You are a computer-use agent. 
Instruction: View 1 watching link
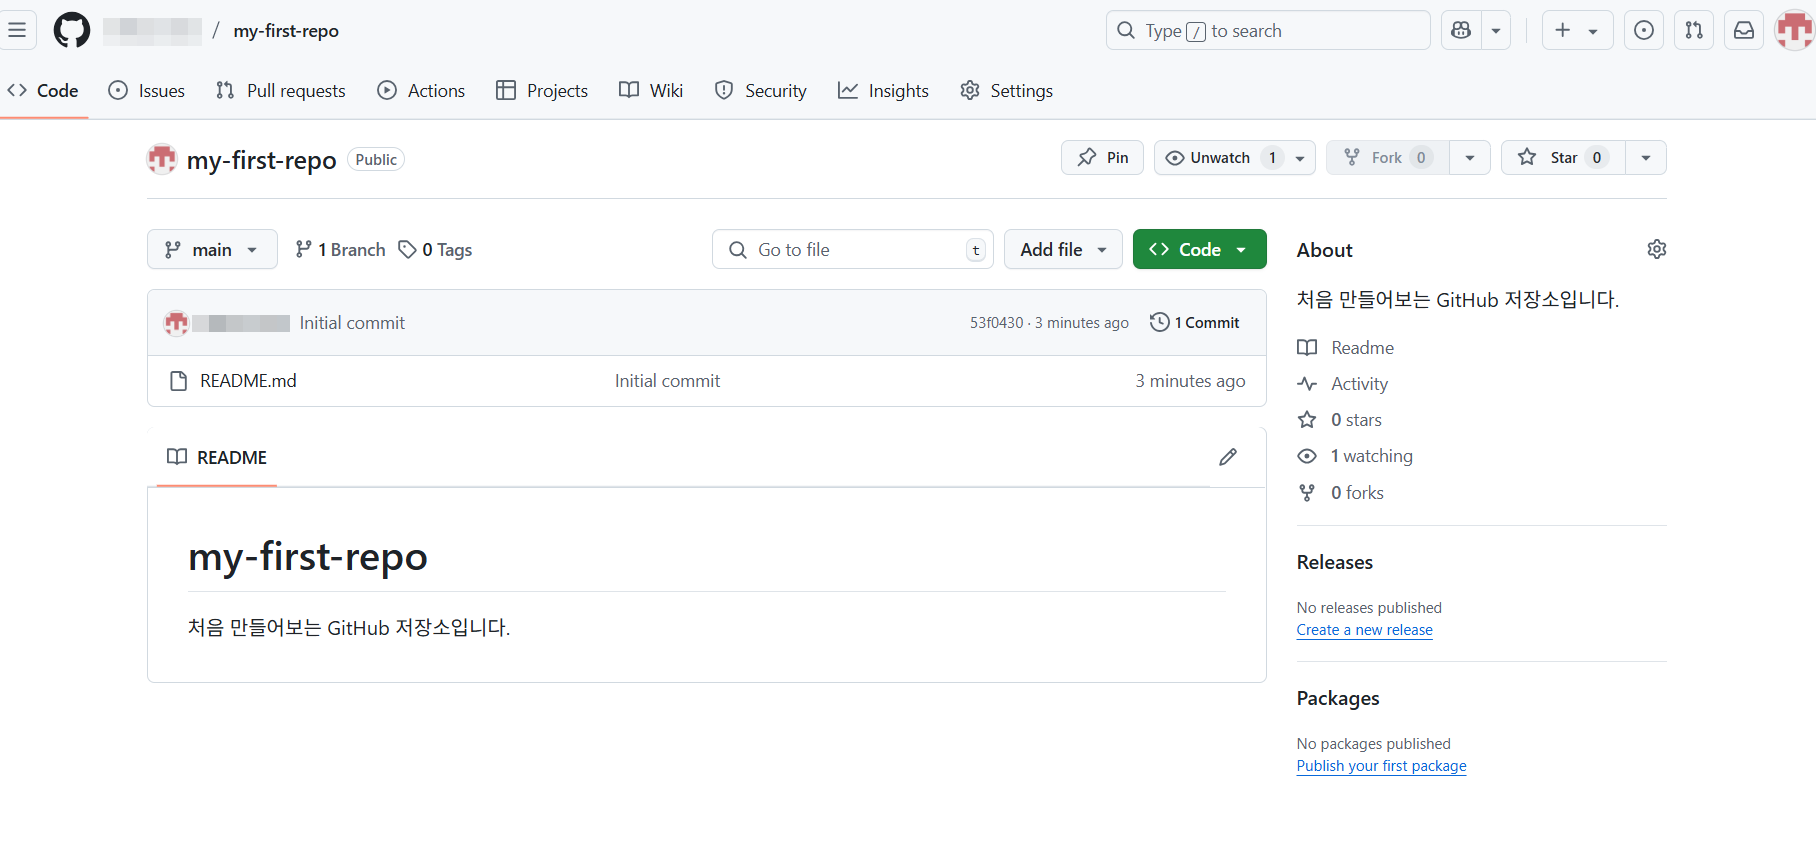tap(1355, 456)
